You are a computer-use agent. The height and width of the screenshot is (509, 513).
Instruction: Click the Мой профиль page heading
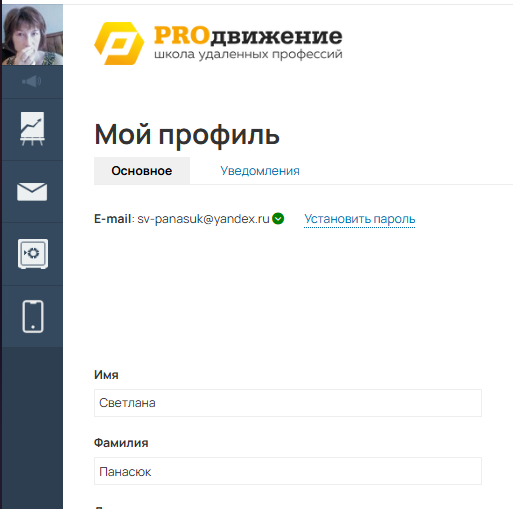point(187,135)
